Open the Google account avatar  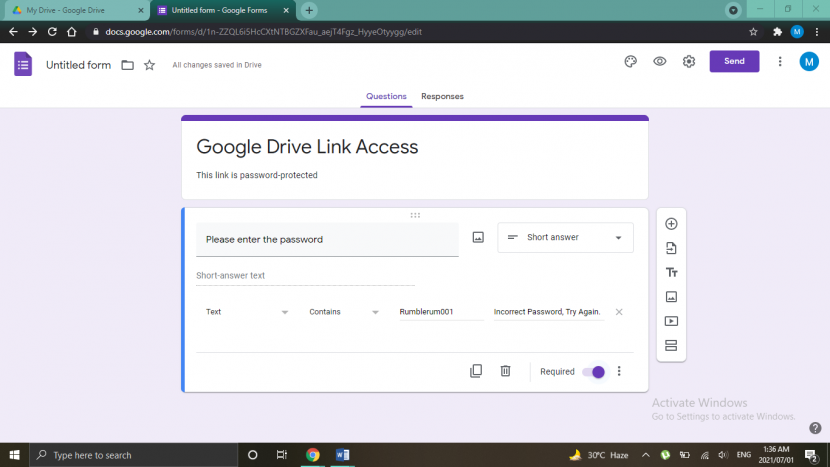coord(809,62)
